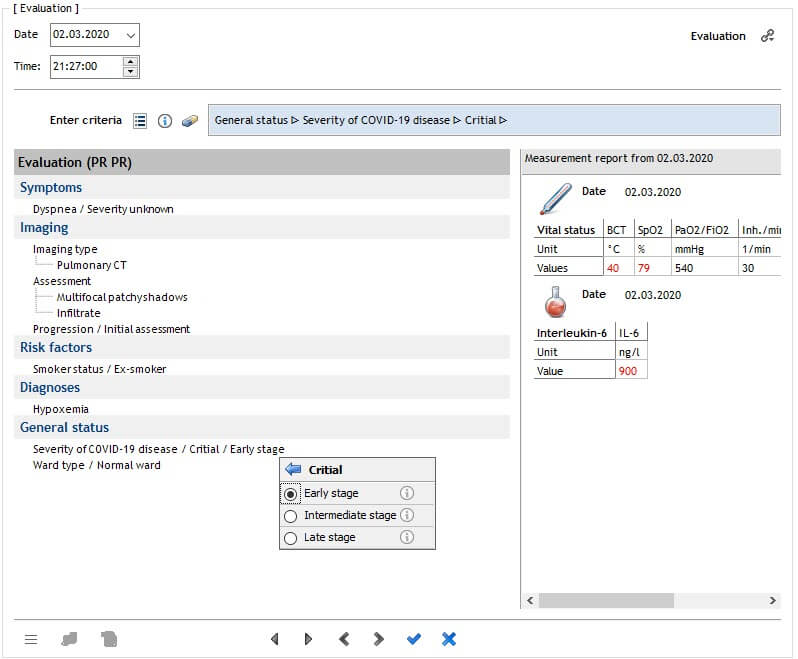Increase time with the up spinner arrow
Image resolution: width=798 pixels, height=659 pixels.
coord(130,62)
